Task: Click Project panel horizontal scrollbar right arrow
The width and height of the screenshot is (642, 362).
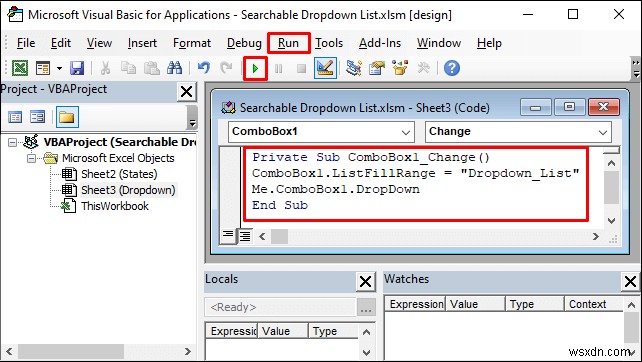Action: [x=188, y=351]
